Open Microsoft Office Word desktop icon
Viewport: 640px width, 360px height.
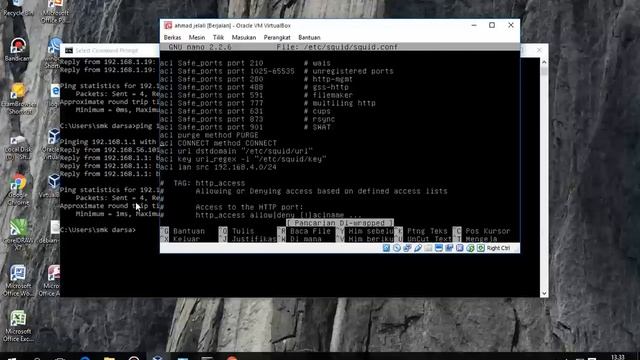pyautogui.click(x=18, y=281)
